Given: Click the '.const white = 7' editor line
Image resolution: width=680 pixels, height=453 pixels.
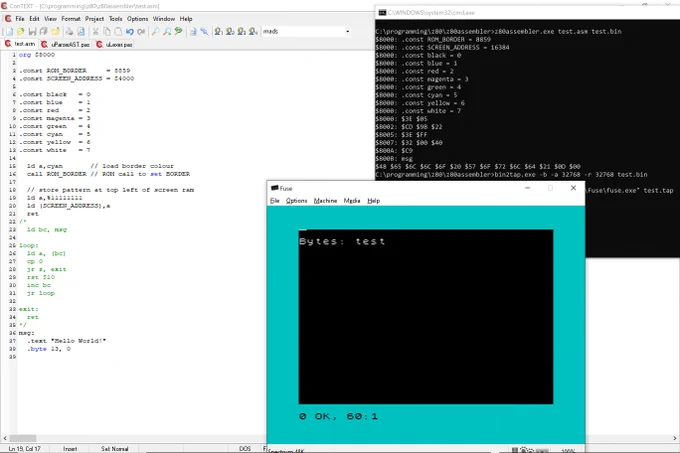Looking at the screenshot, I should (x=55, y=150).
